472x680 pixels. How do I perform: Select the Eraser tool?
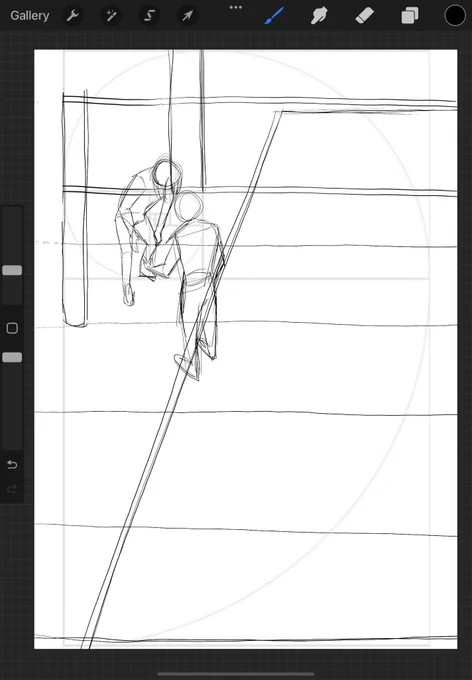coord(364,16)
